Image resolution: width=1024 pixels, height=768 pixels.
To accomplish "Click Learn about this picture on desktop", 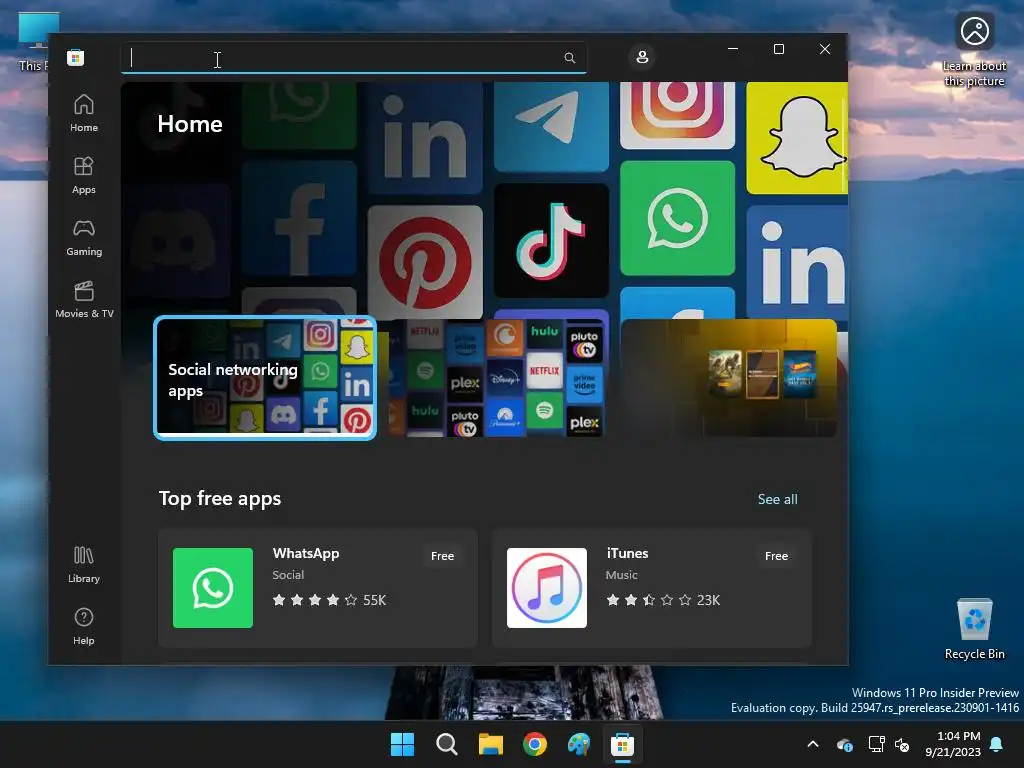I will [x=974, y=50].
